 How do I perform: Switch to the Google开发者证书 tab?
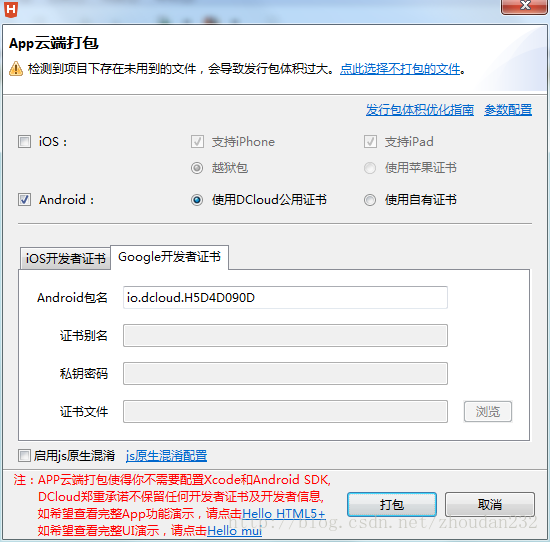[169, 257]
